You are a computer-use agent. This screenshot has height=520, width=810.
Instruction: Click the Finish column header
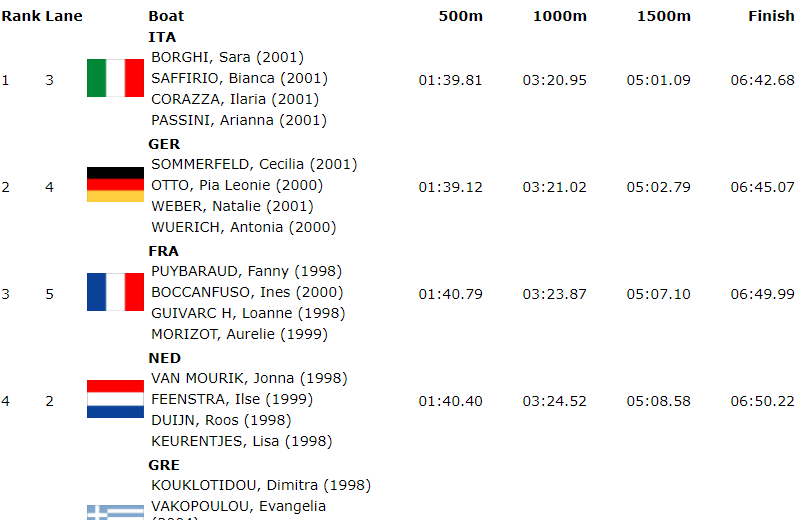coord(771,16)
